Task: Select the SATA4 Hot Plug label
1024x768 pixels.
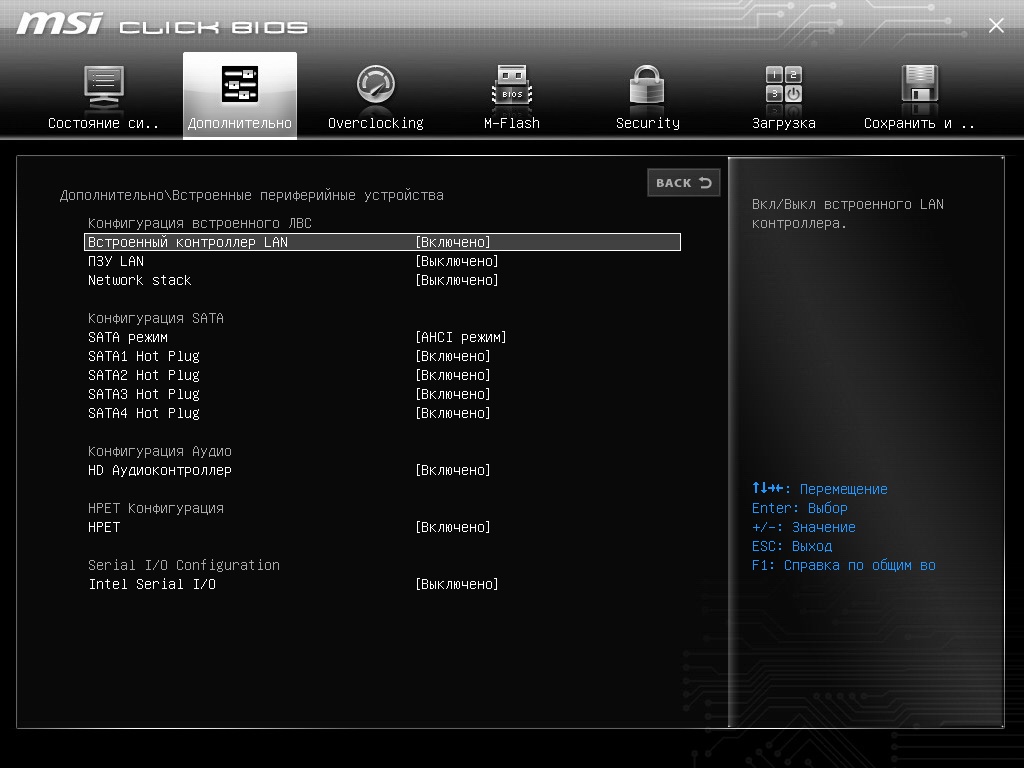Action: [144, 413]
